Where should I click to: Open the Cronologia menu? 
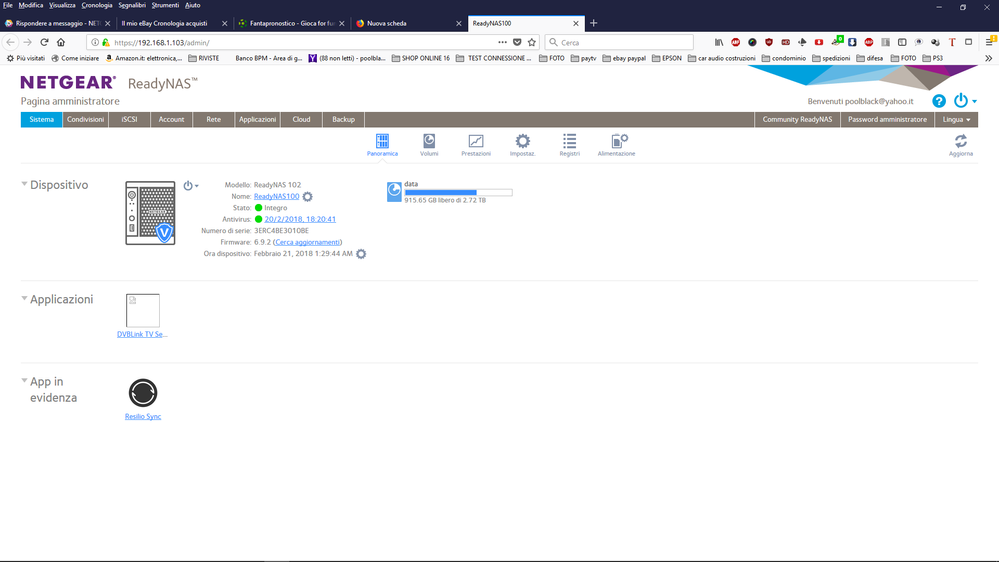point(97,5)
